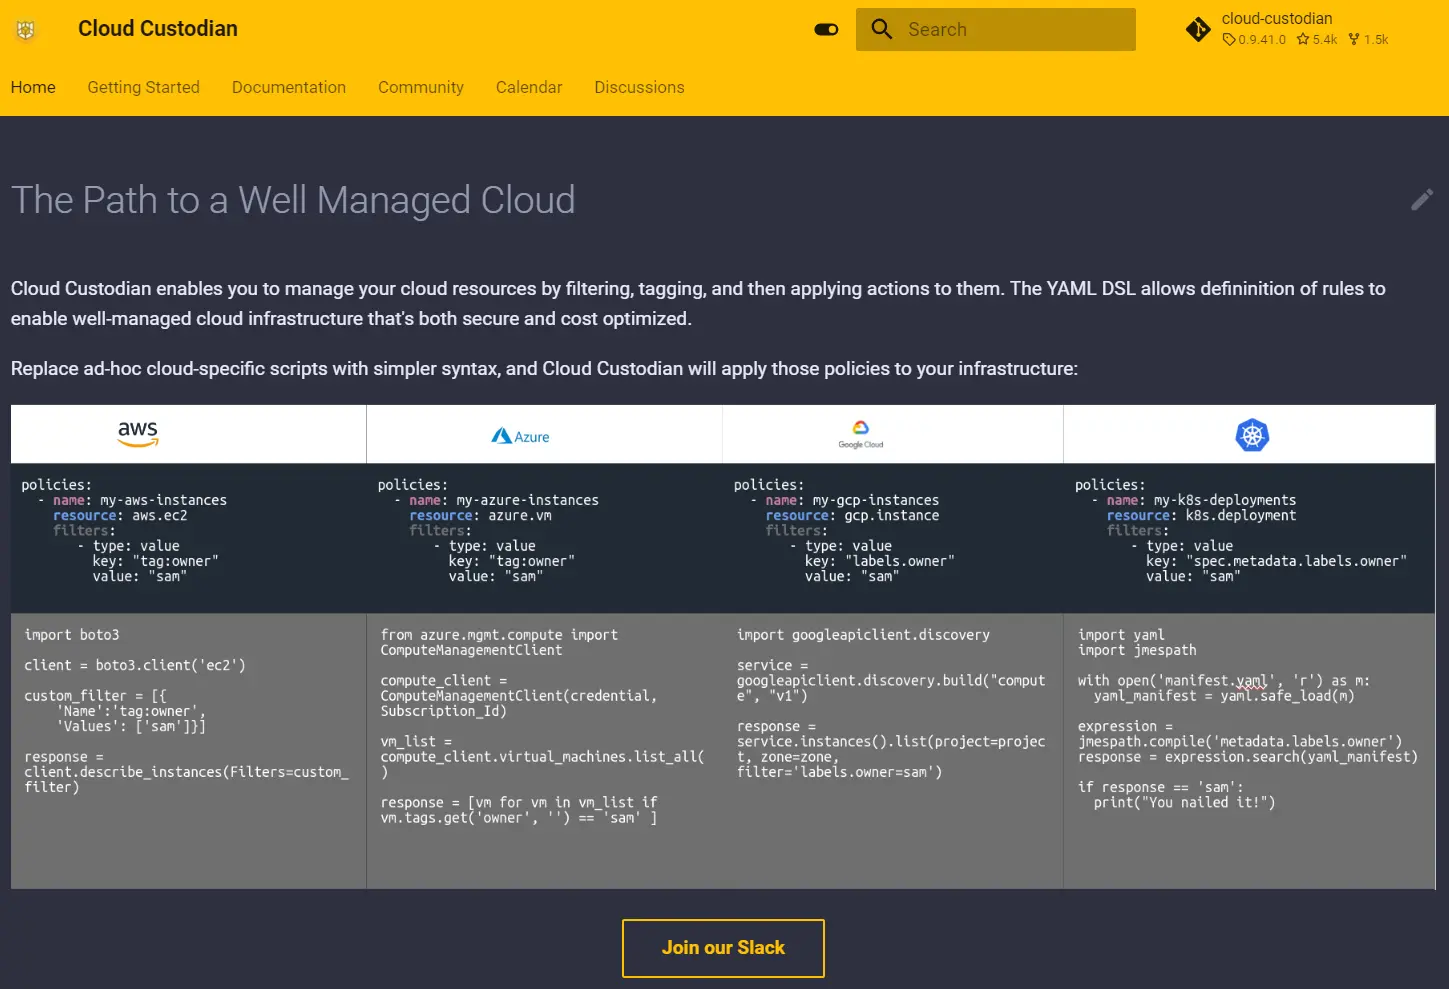
Task: Open the Discussions tab
Action: tap(639, 87)
